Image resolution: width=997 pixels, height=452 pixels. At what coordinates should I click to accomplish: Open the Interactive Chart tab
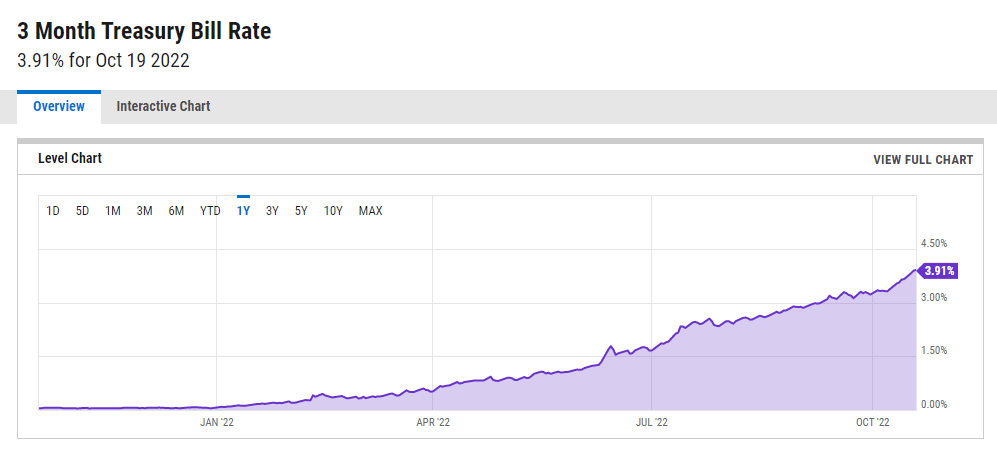pos(163,107)
